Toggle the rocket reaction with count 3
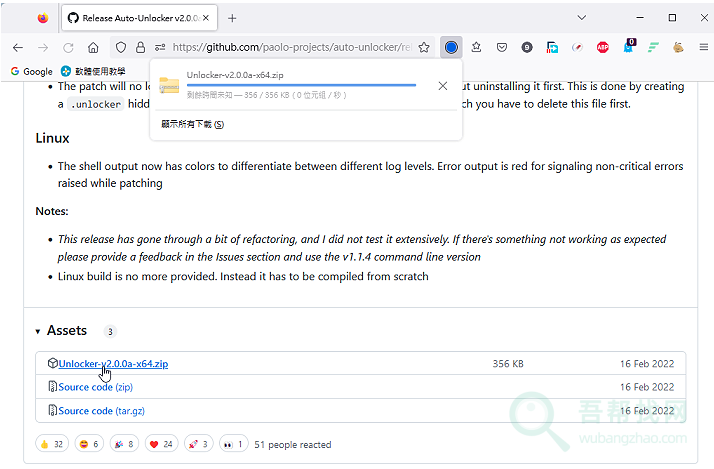This screenshot has width=714, height=469. coord(199,444)
